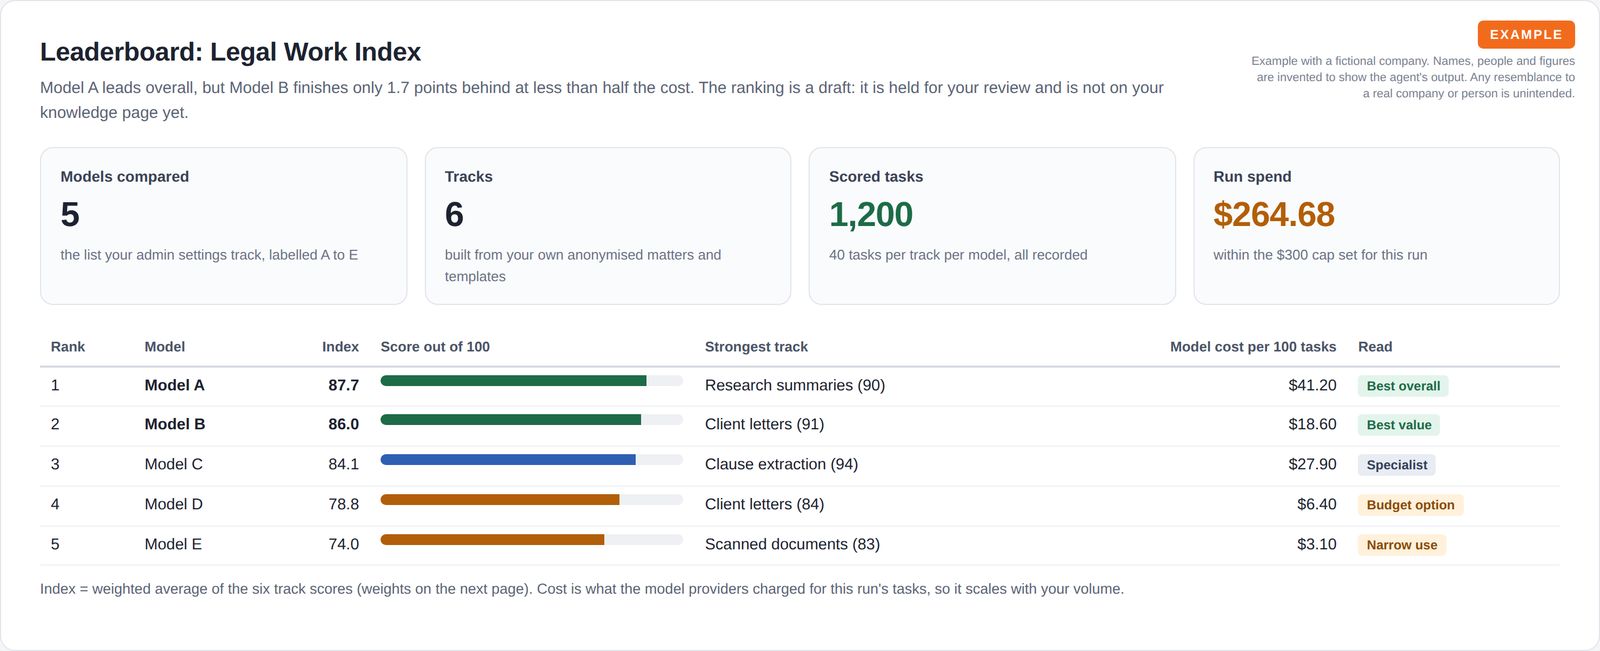This screenshot has height=651, width=1600.
Task: Click the Best value tag
Action: pyautogui.click(x=1399, y=425)
